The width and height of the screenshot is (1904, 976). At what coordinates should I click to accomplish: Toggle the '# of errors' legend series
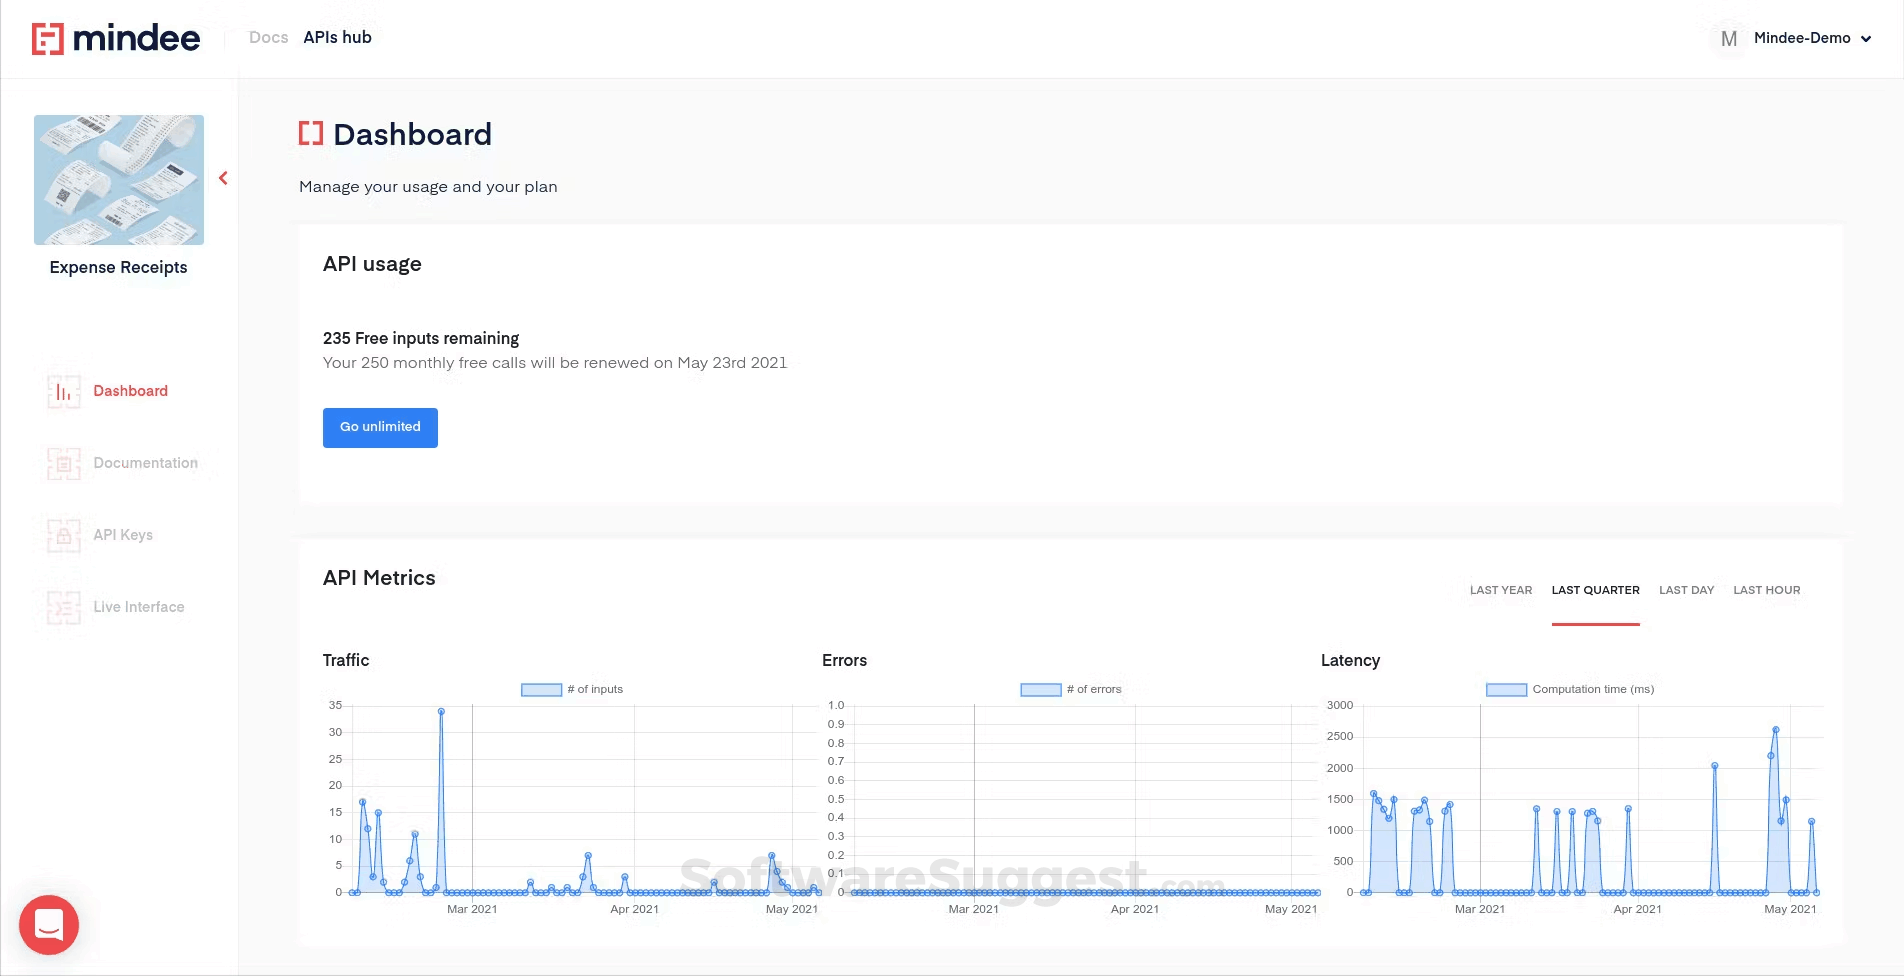(1040, 690)
